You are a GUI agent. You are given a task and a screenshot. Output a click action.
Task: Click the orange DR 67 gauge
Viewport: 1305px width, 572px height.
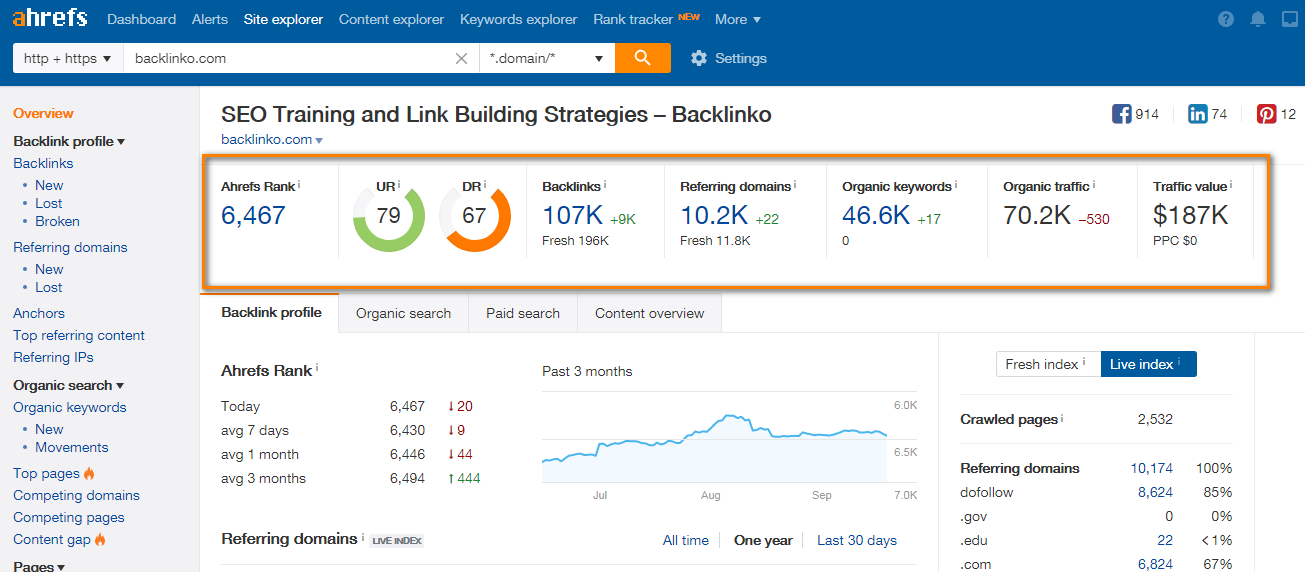coord(474,216)
